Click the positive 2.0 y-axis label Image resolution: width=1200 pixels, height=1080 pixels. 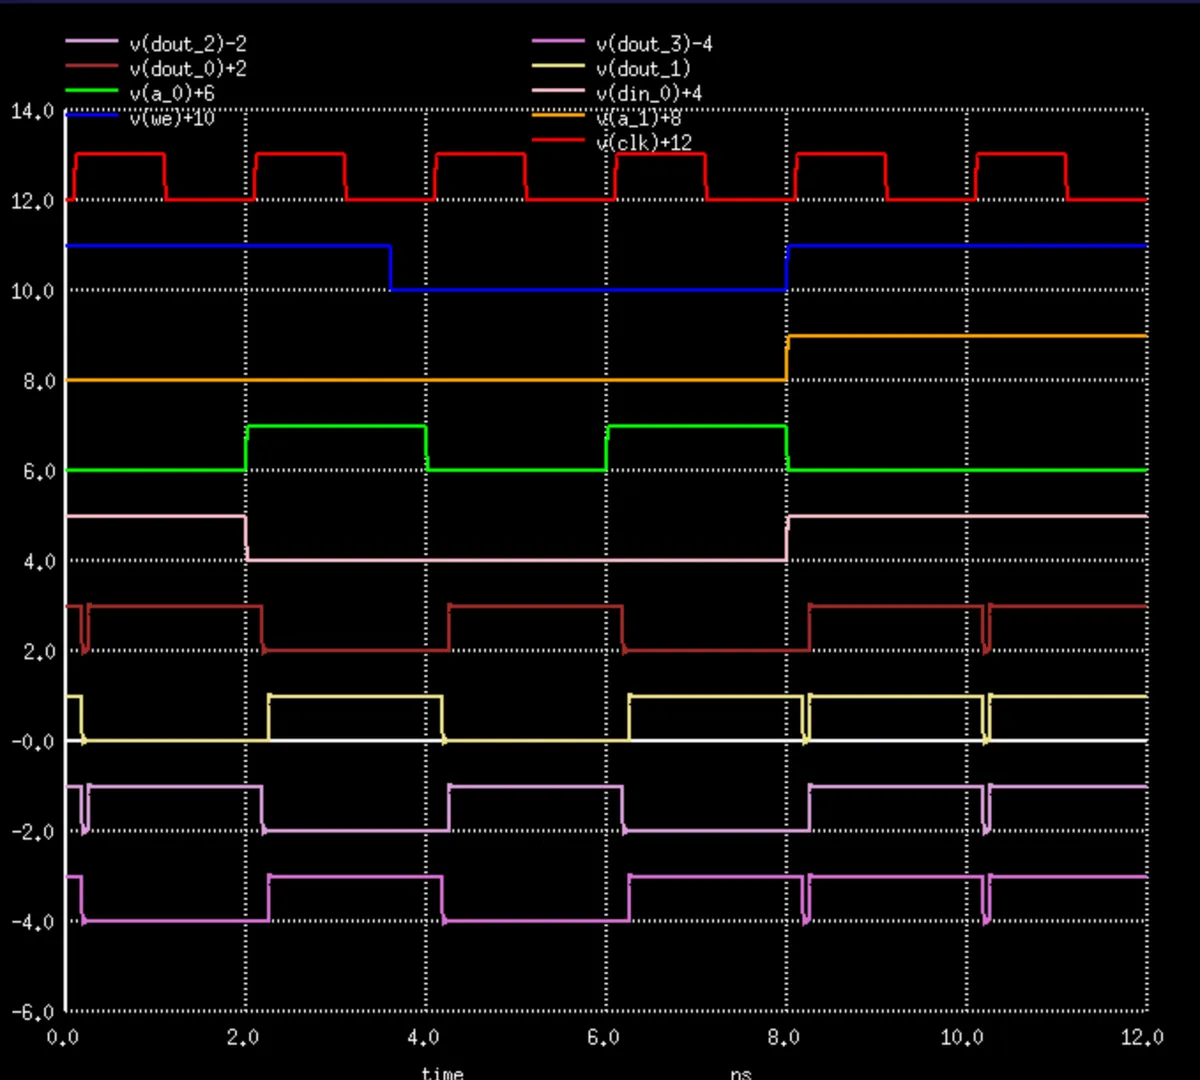tap(37, 651)
